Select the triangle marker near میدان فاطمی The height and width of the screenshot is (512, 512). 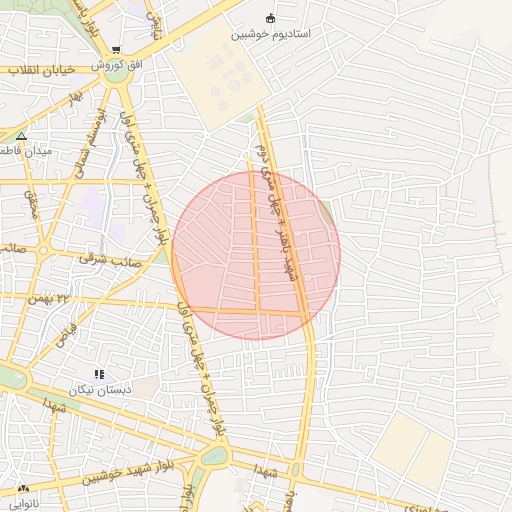click(x=22, y=136)
